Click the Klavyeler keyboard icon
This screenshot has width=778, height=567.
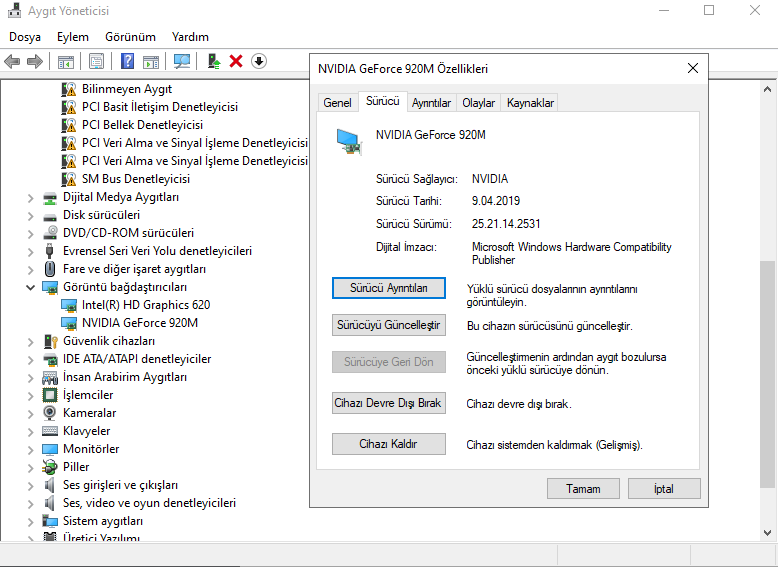(50, 431)
